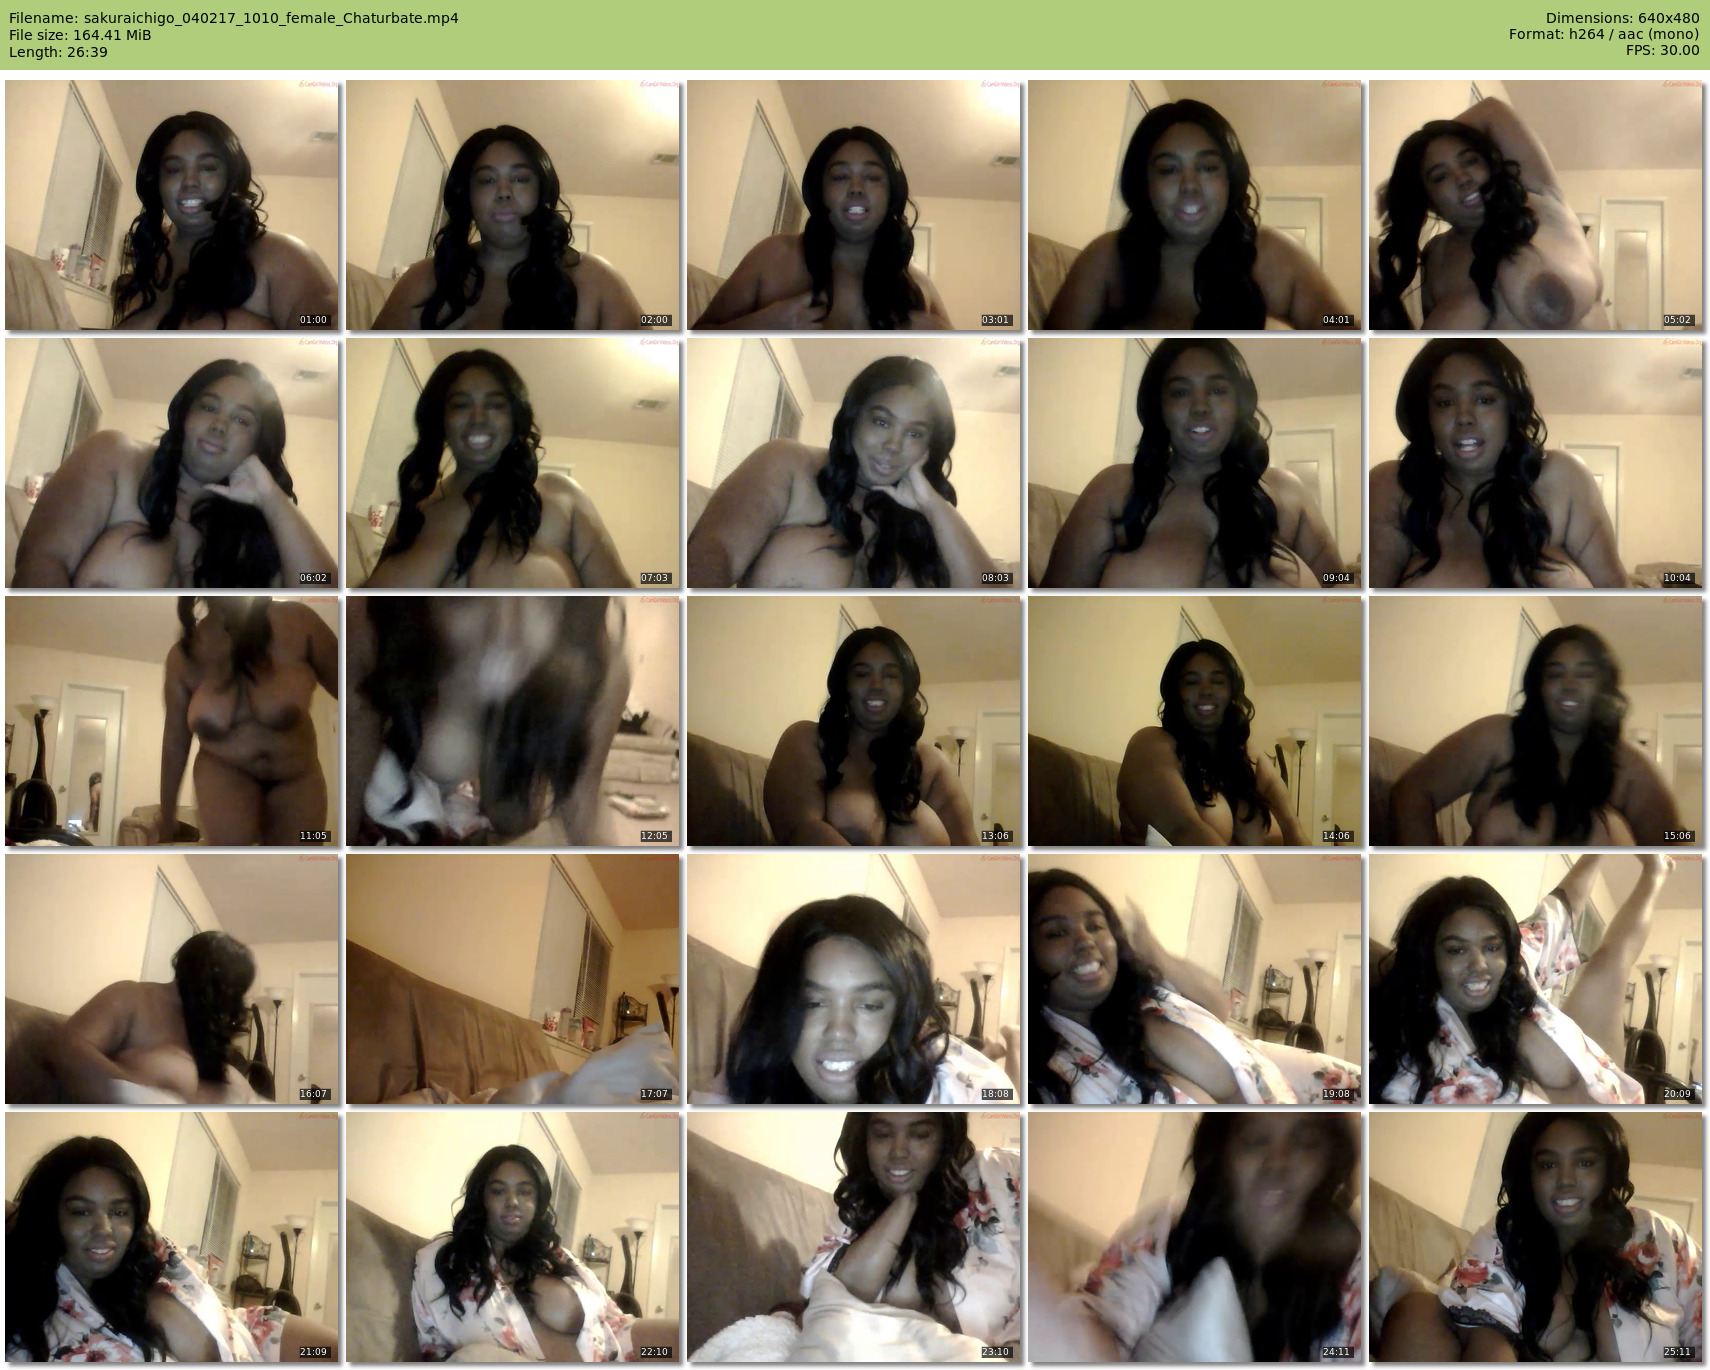
Task: Select the 20:09 preview thumbnail
Action: (1536, 979)
